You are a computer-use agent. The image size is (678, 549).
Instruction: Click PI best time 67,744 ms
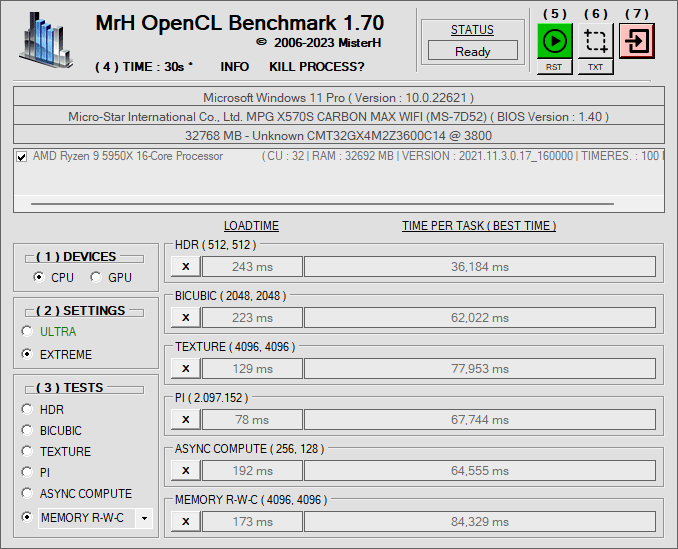480,420
